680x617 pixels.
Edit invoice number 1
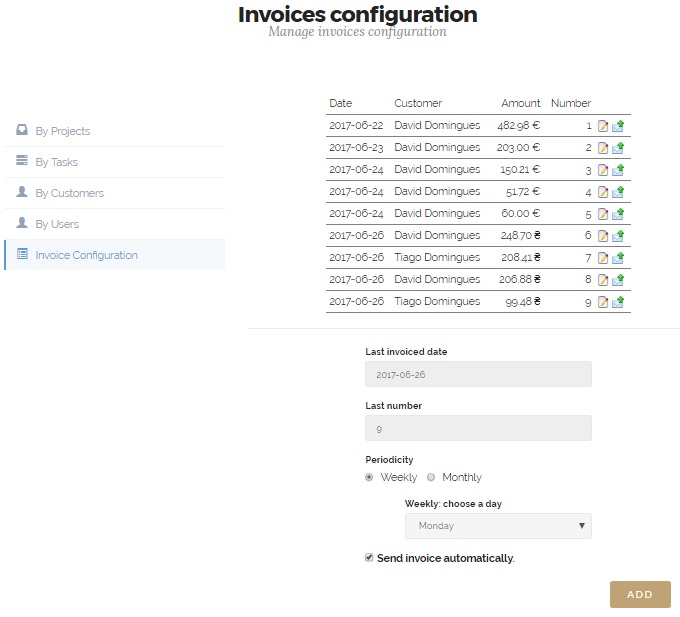[x=603, y=126]
